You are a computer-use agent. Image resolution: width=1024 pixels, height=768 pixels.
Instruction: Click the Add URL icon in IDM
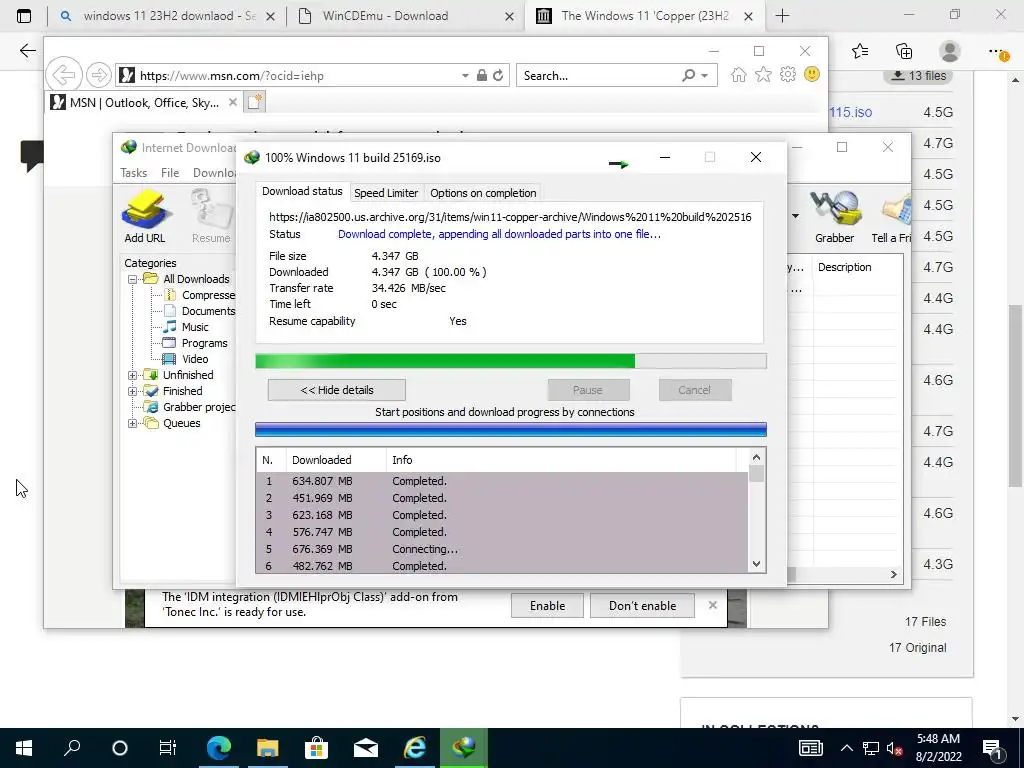(x=145, y=216)
